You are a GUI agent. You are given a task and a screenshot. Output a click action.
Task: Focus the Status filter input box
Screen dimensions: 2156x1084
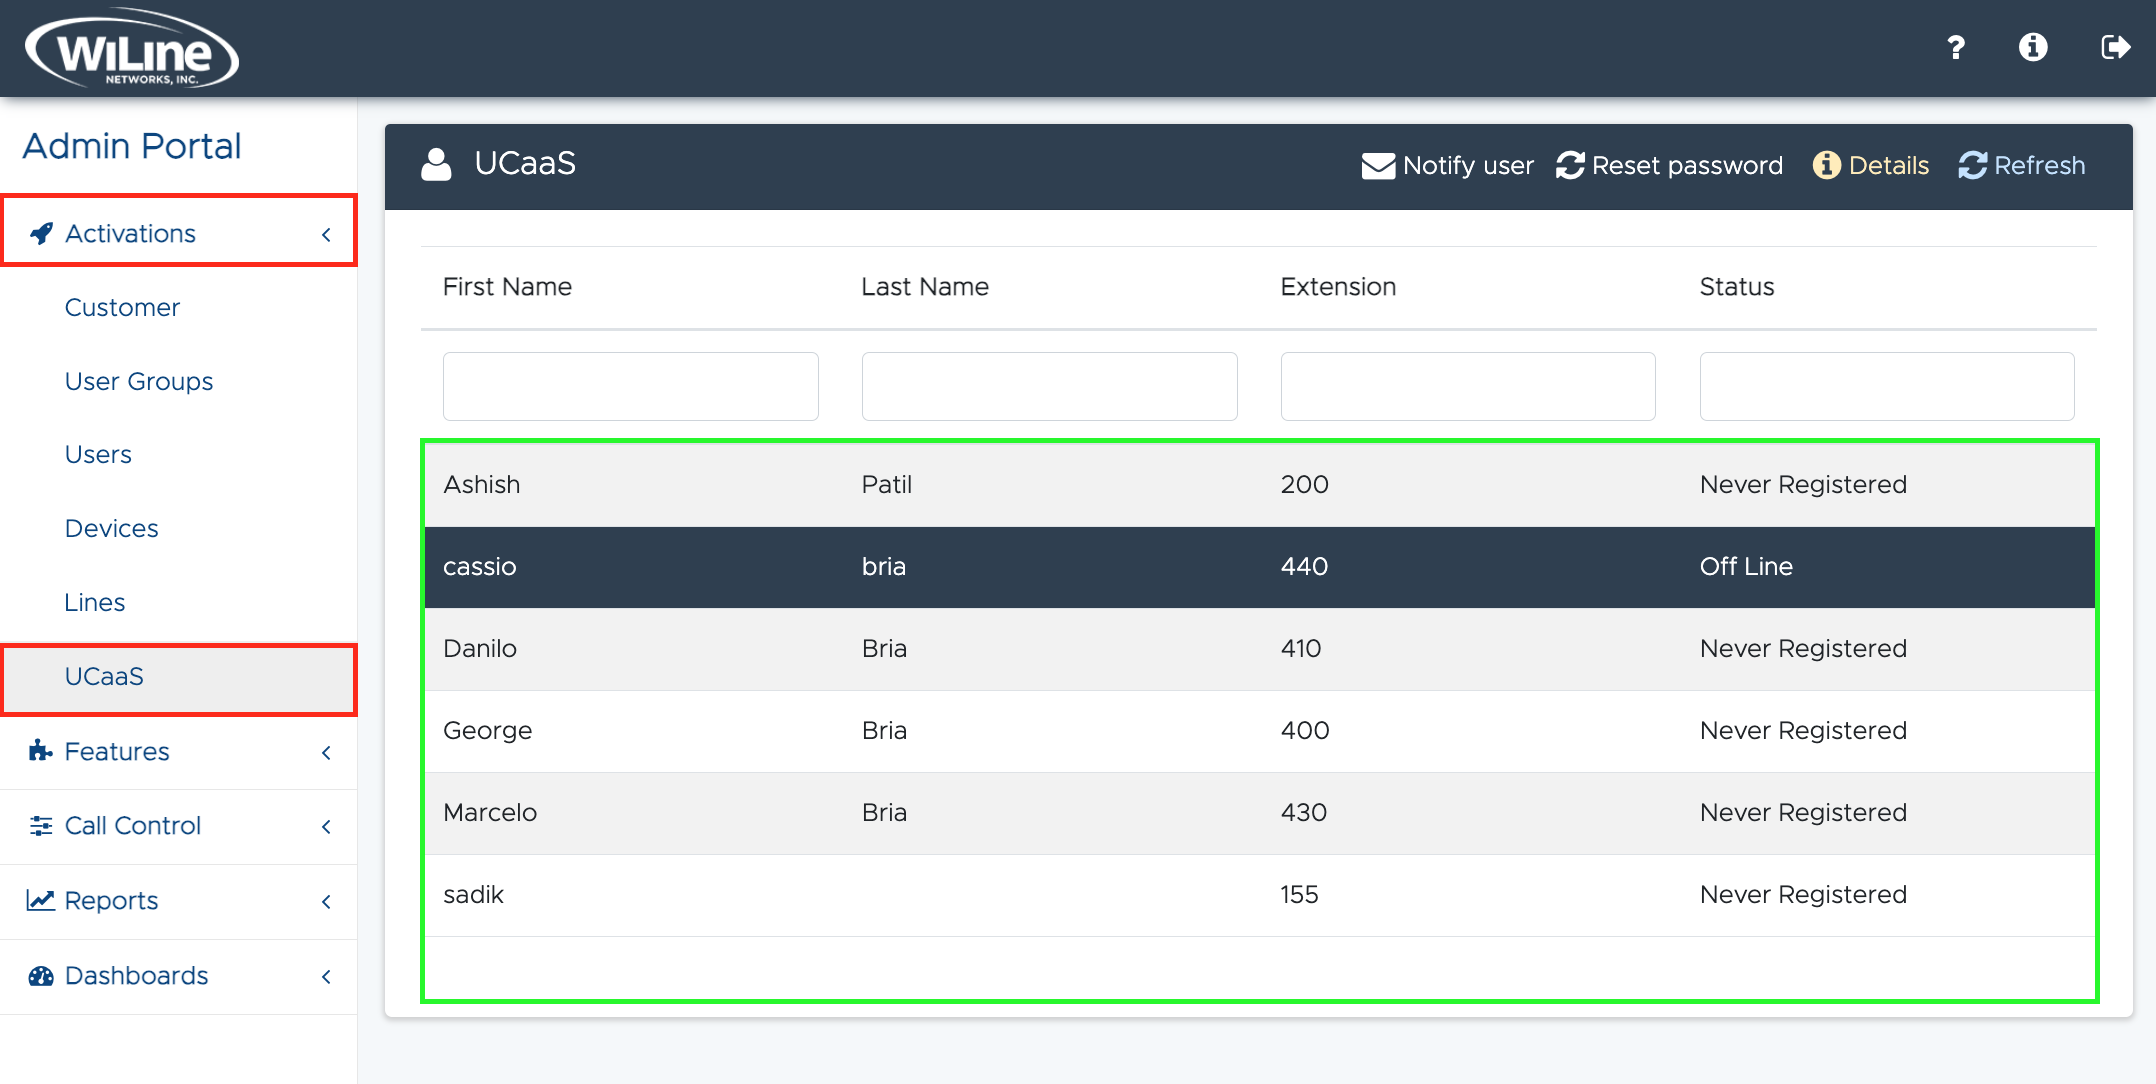tap(1886, 386)
